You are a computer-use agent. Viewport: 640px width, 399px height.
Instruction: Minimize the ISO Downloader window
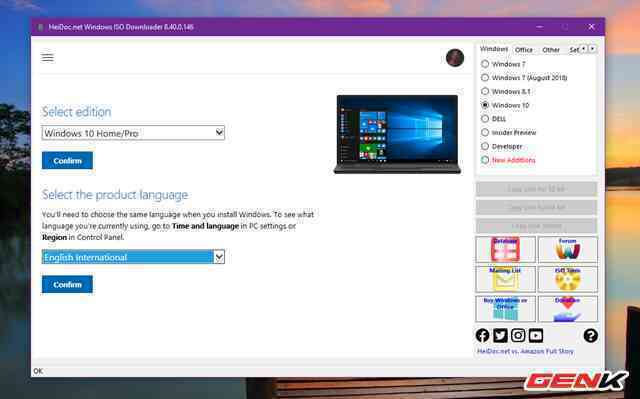coord(540,27)
